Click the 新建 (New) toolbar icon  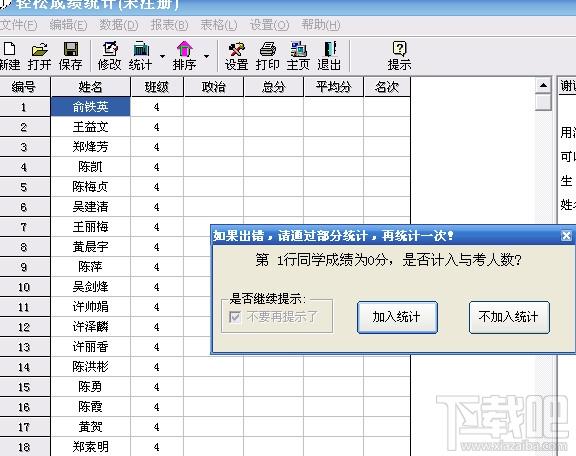click(10, 56)
